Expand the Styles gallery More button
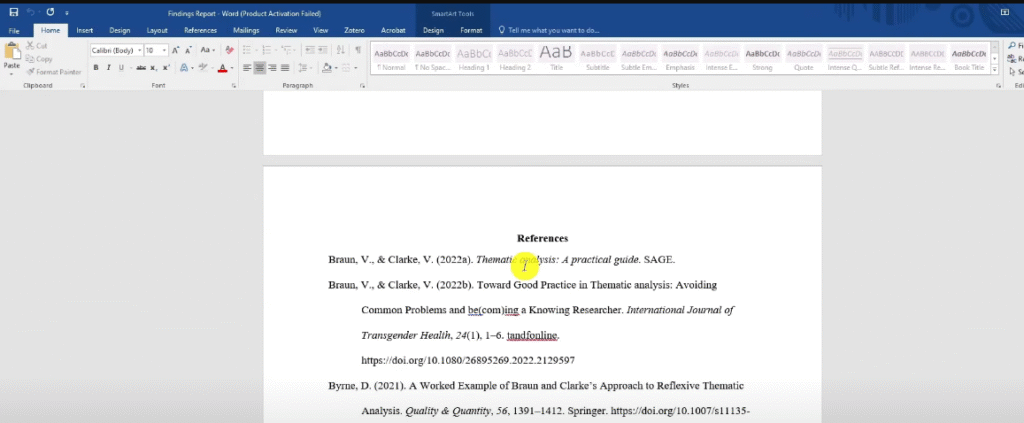This screenshot has width=1024, height=423. (x=995, y=68)
